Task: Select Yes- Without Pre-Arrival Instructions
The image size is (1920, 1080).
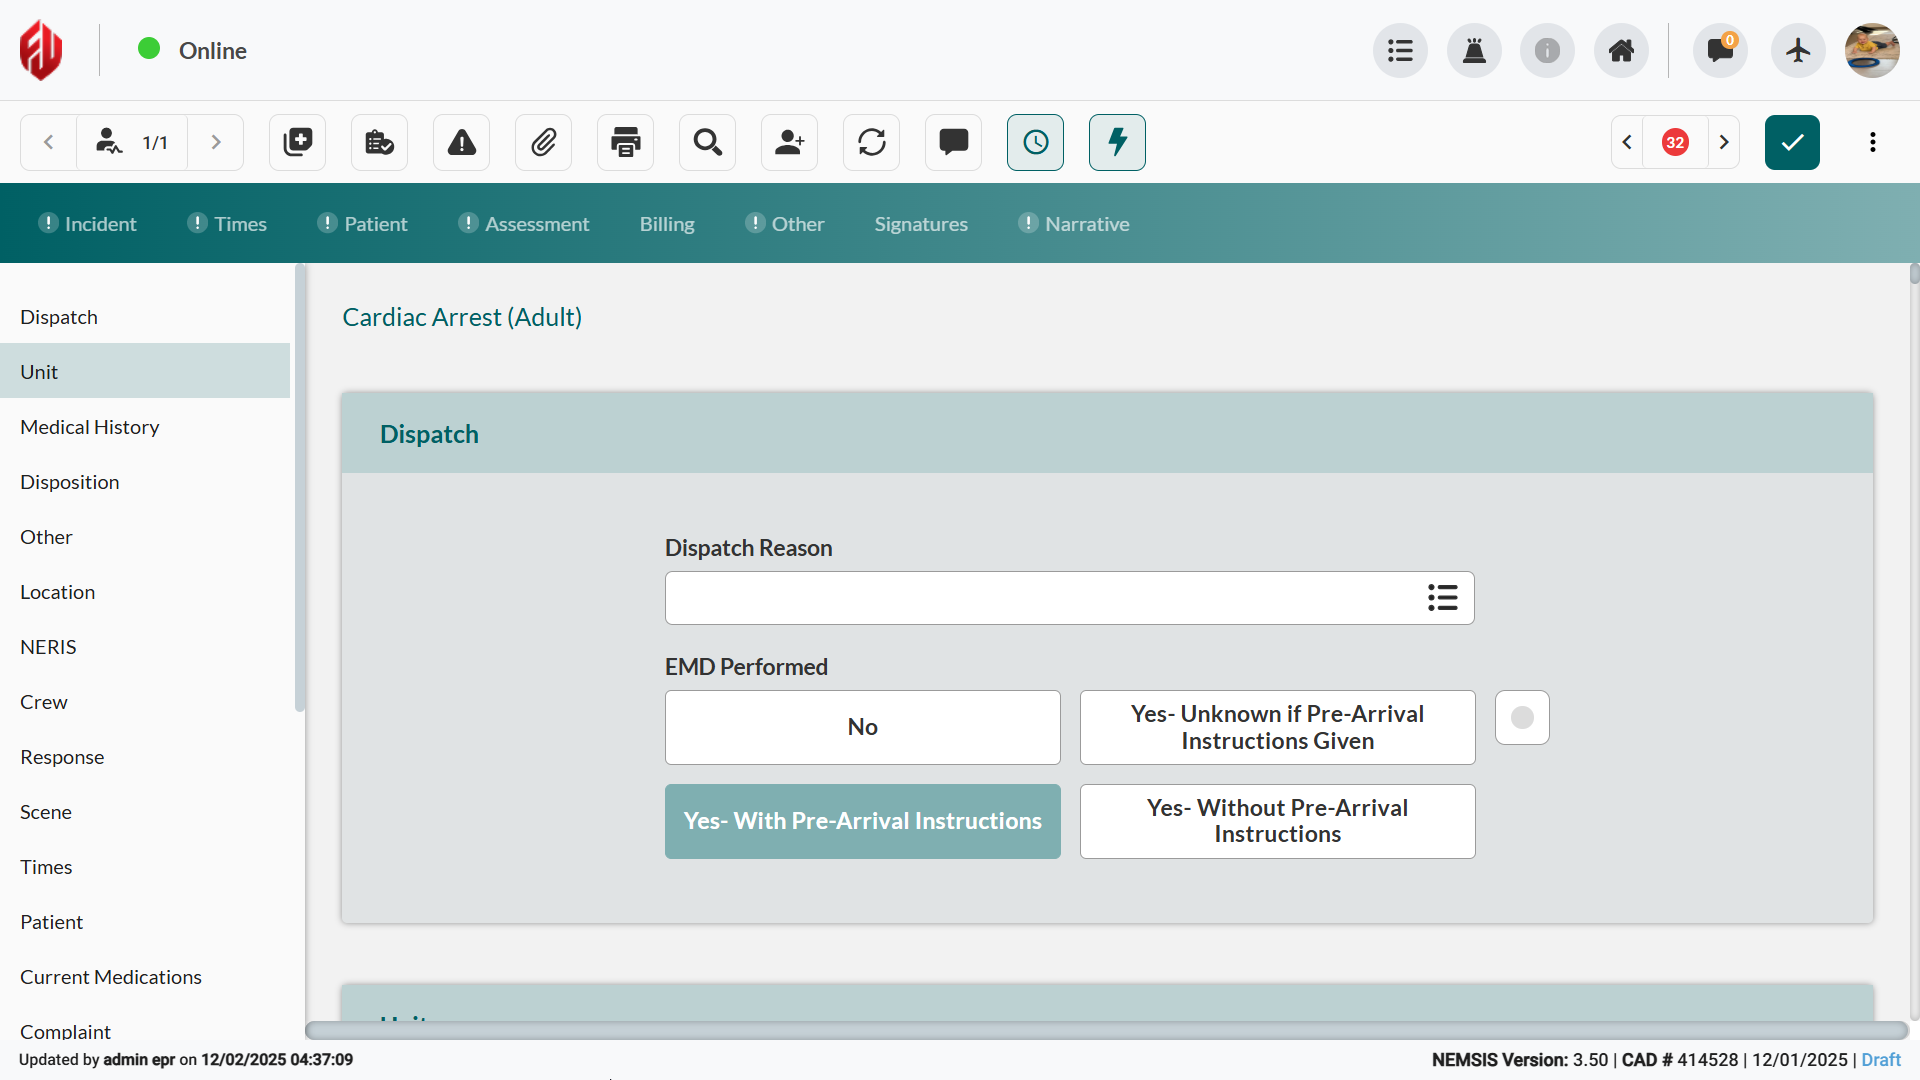Action: [1277, 821]
